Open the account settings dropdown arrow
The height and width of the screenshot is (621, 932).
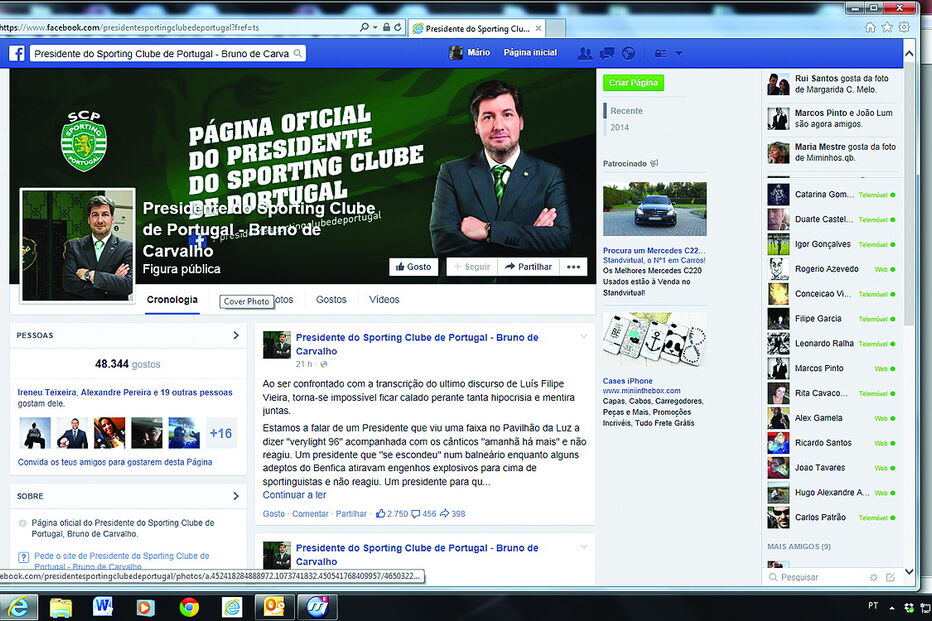678,53
